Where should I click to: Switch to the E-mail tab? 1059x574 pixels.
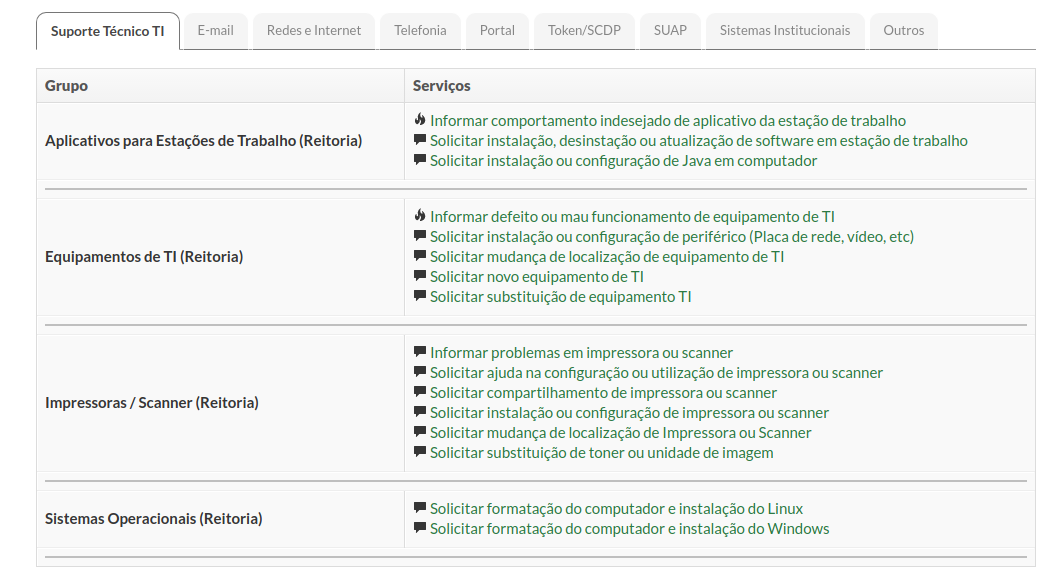(x=215, y=30)
